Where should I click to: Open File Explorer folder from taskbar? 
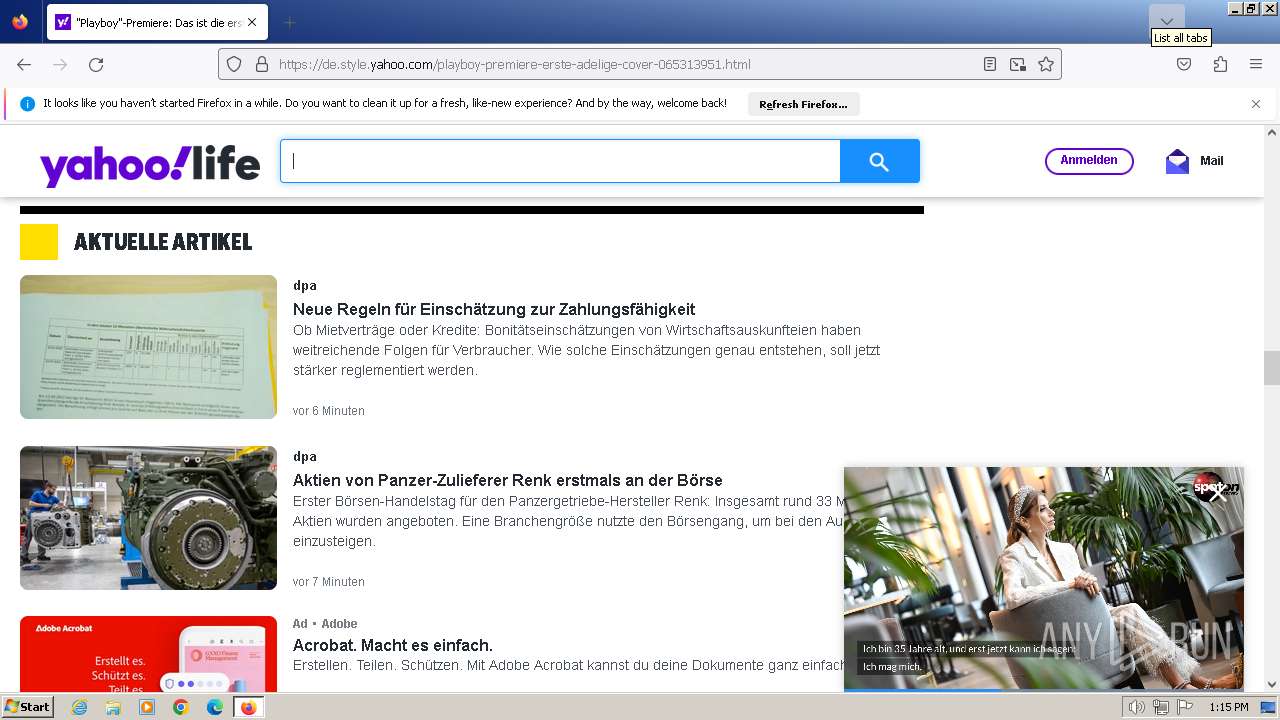[x=113, y=707]
